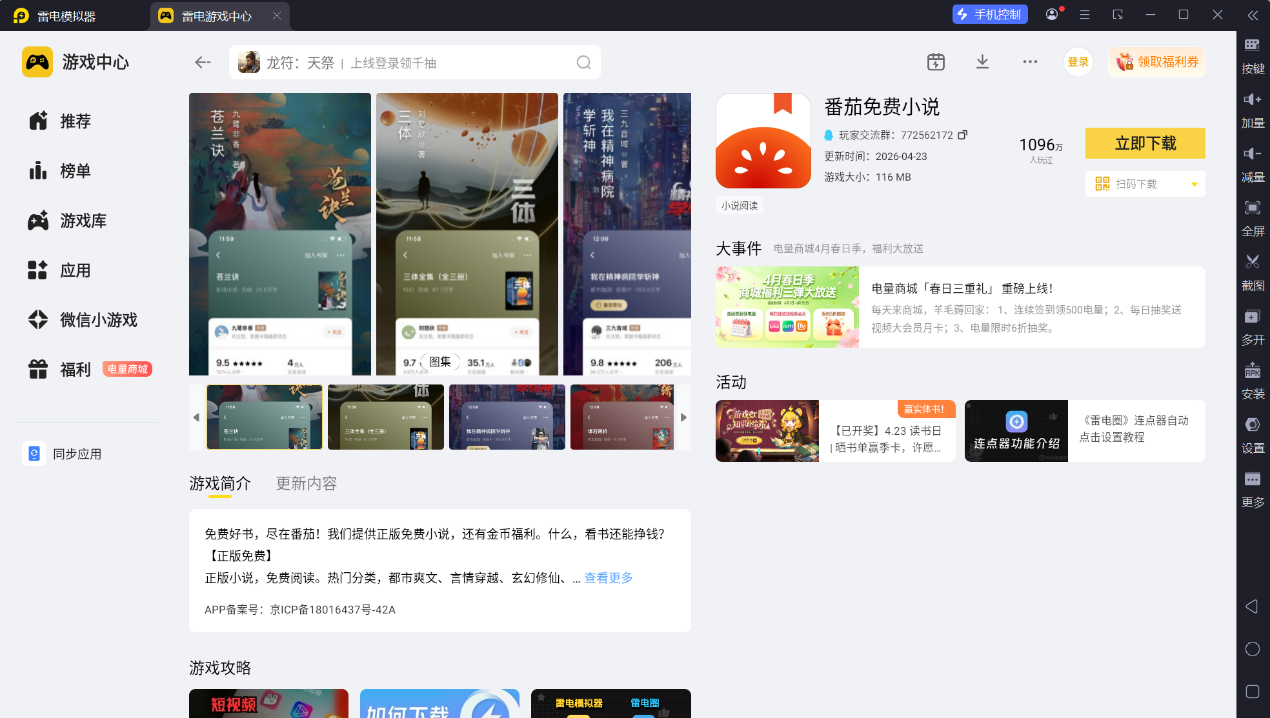Select the 三体 thumbnail in the strip
Viewport: 1270px width, 718px height.
386,417
